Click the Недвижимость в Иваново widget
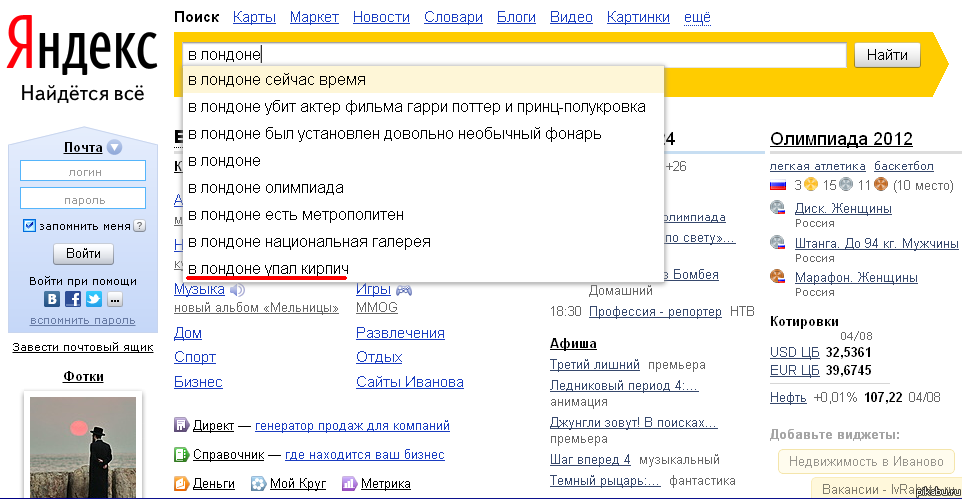Screen dimensions: 962x499 [x=866, y=462]
